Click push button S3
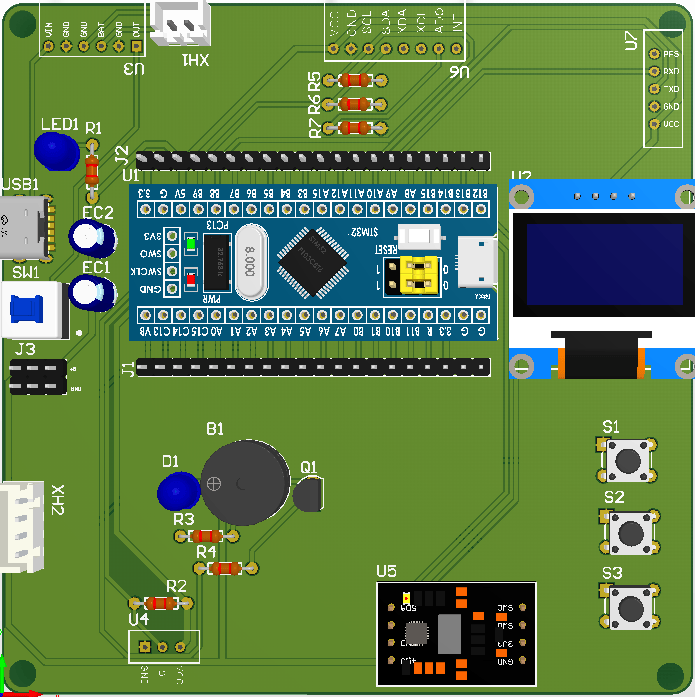 point(630,608)
